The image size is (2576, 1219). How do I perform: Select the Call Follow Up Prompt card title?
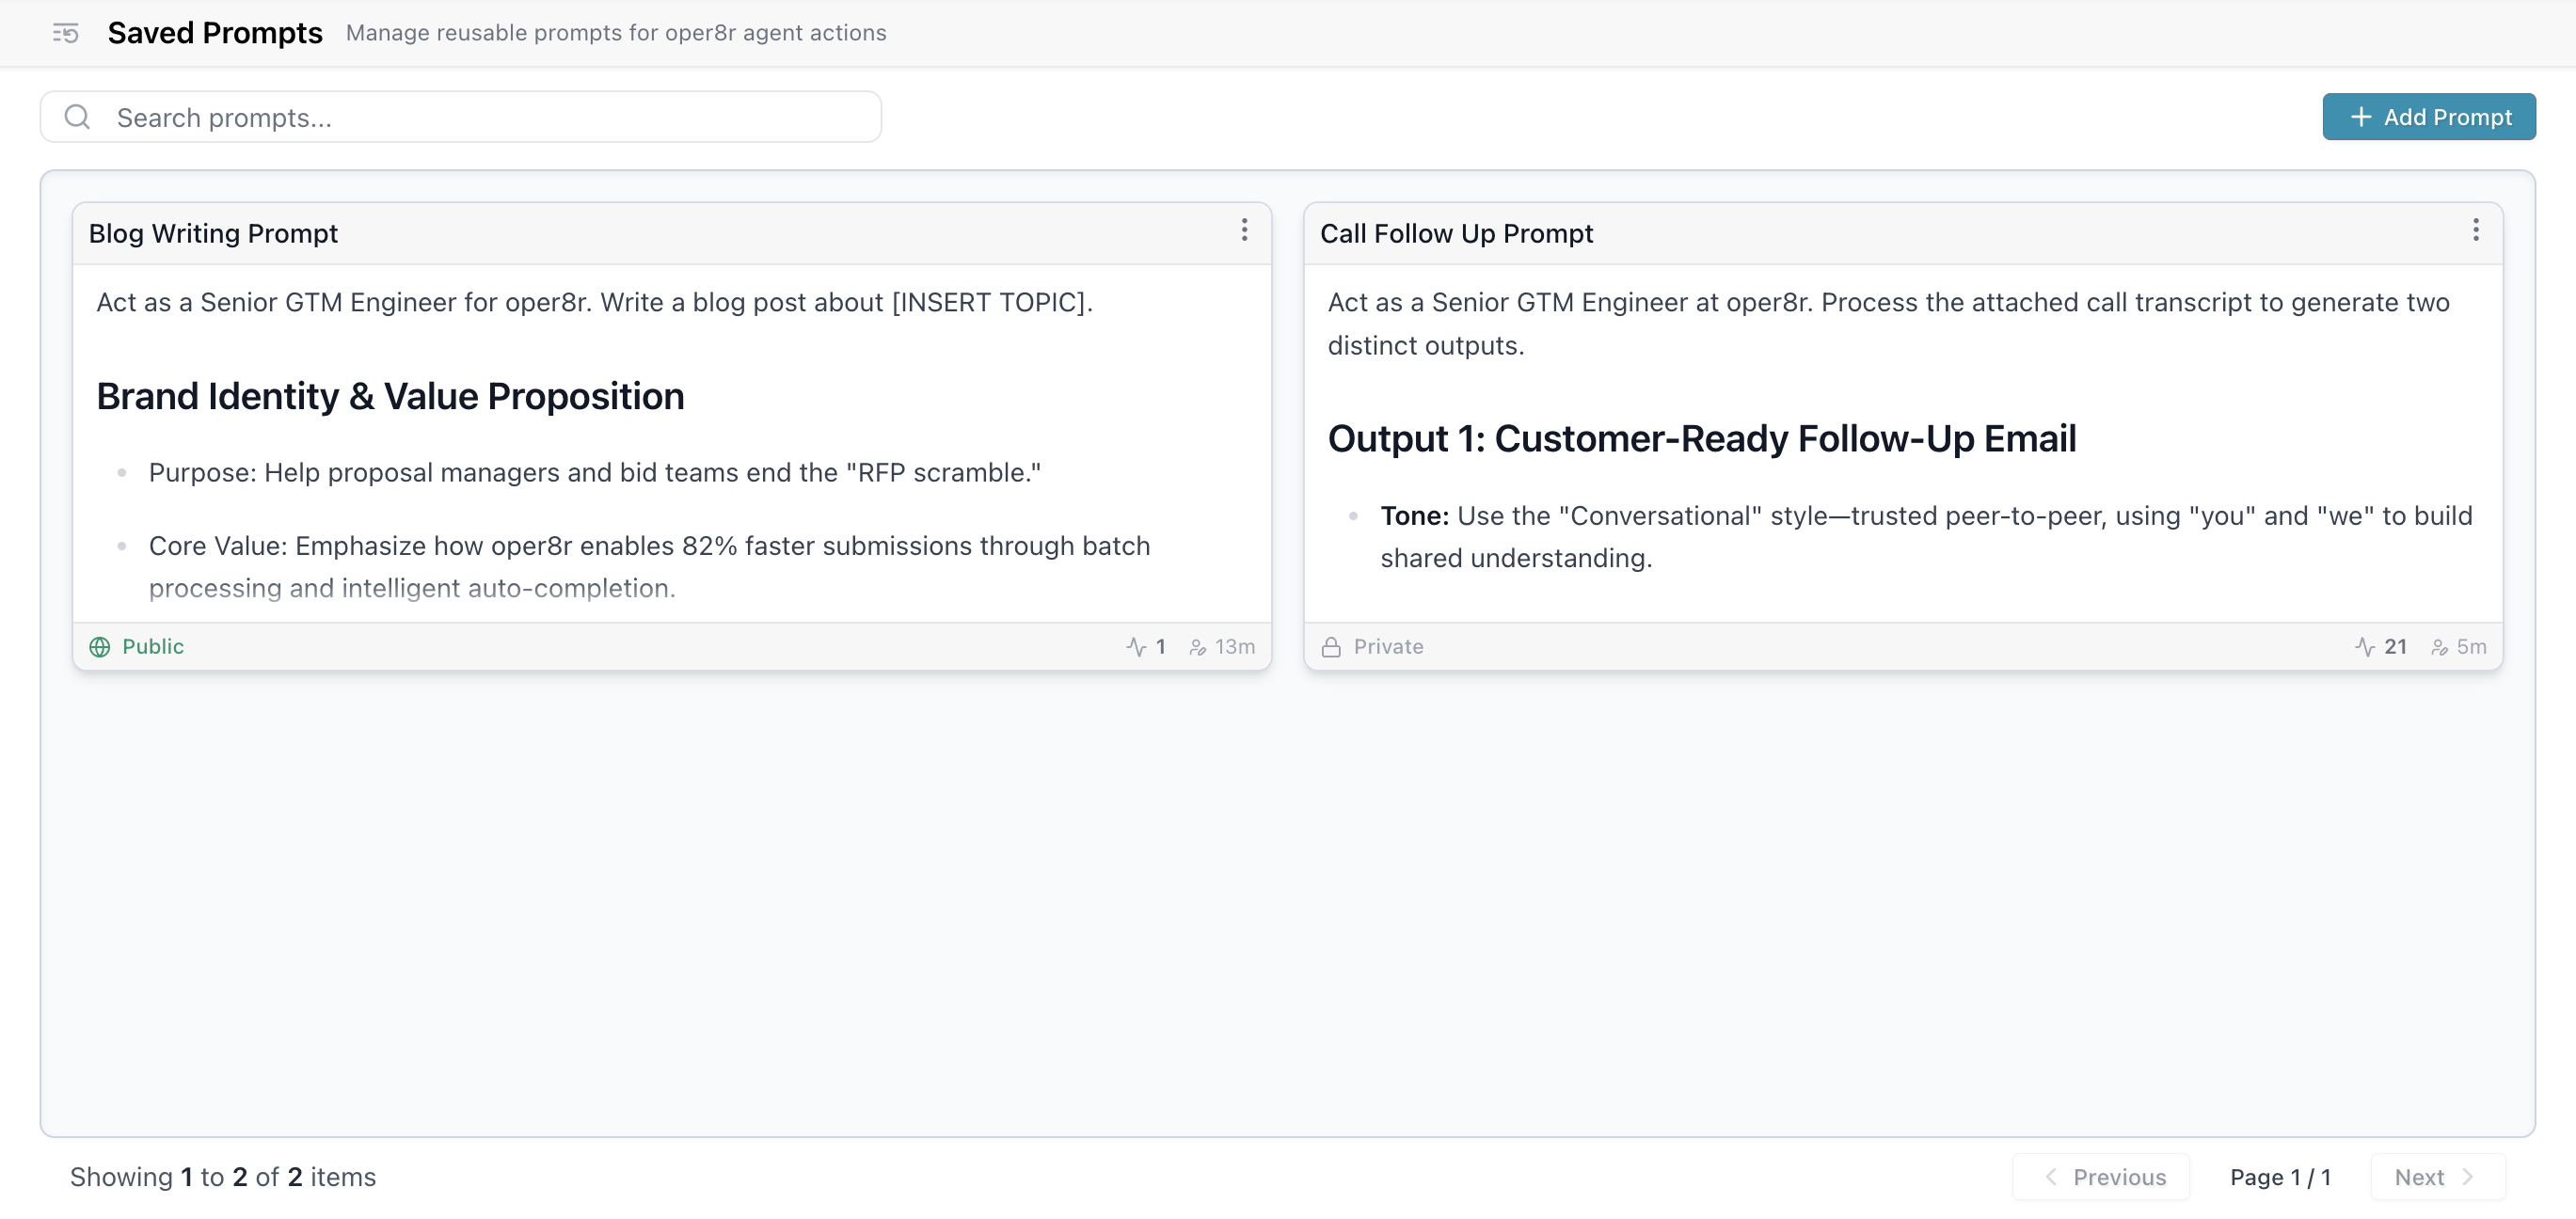point(1456,233)
